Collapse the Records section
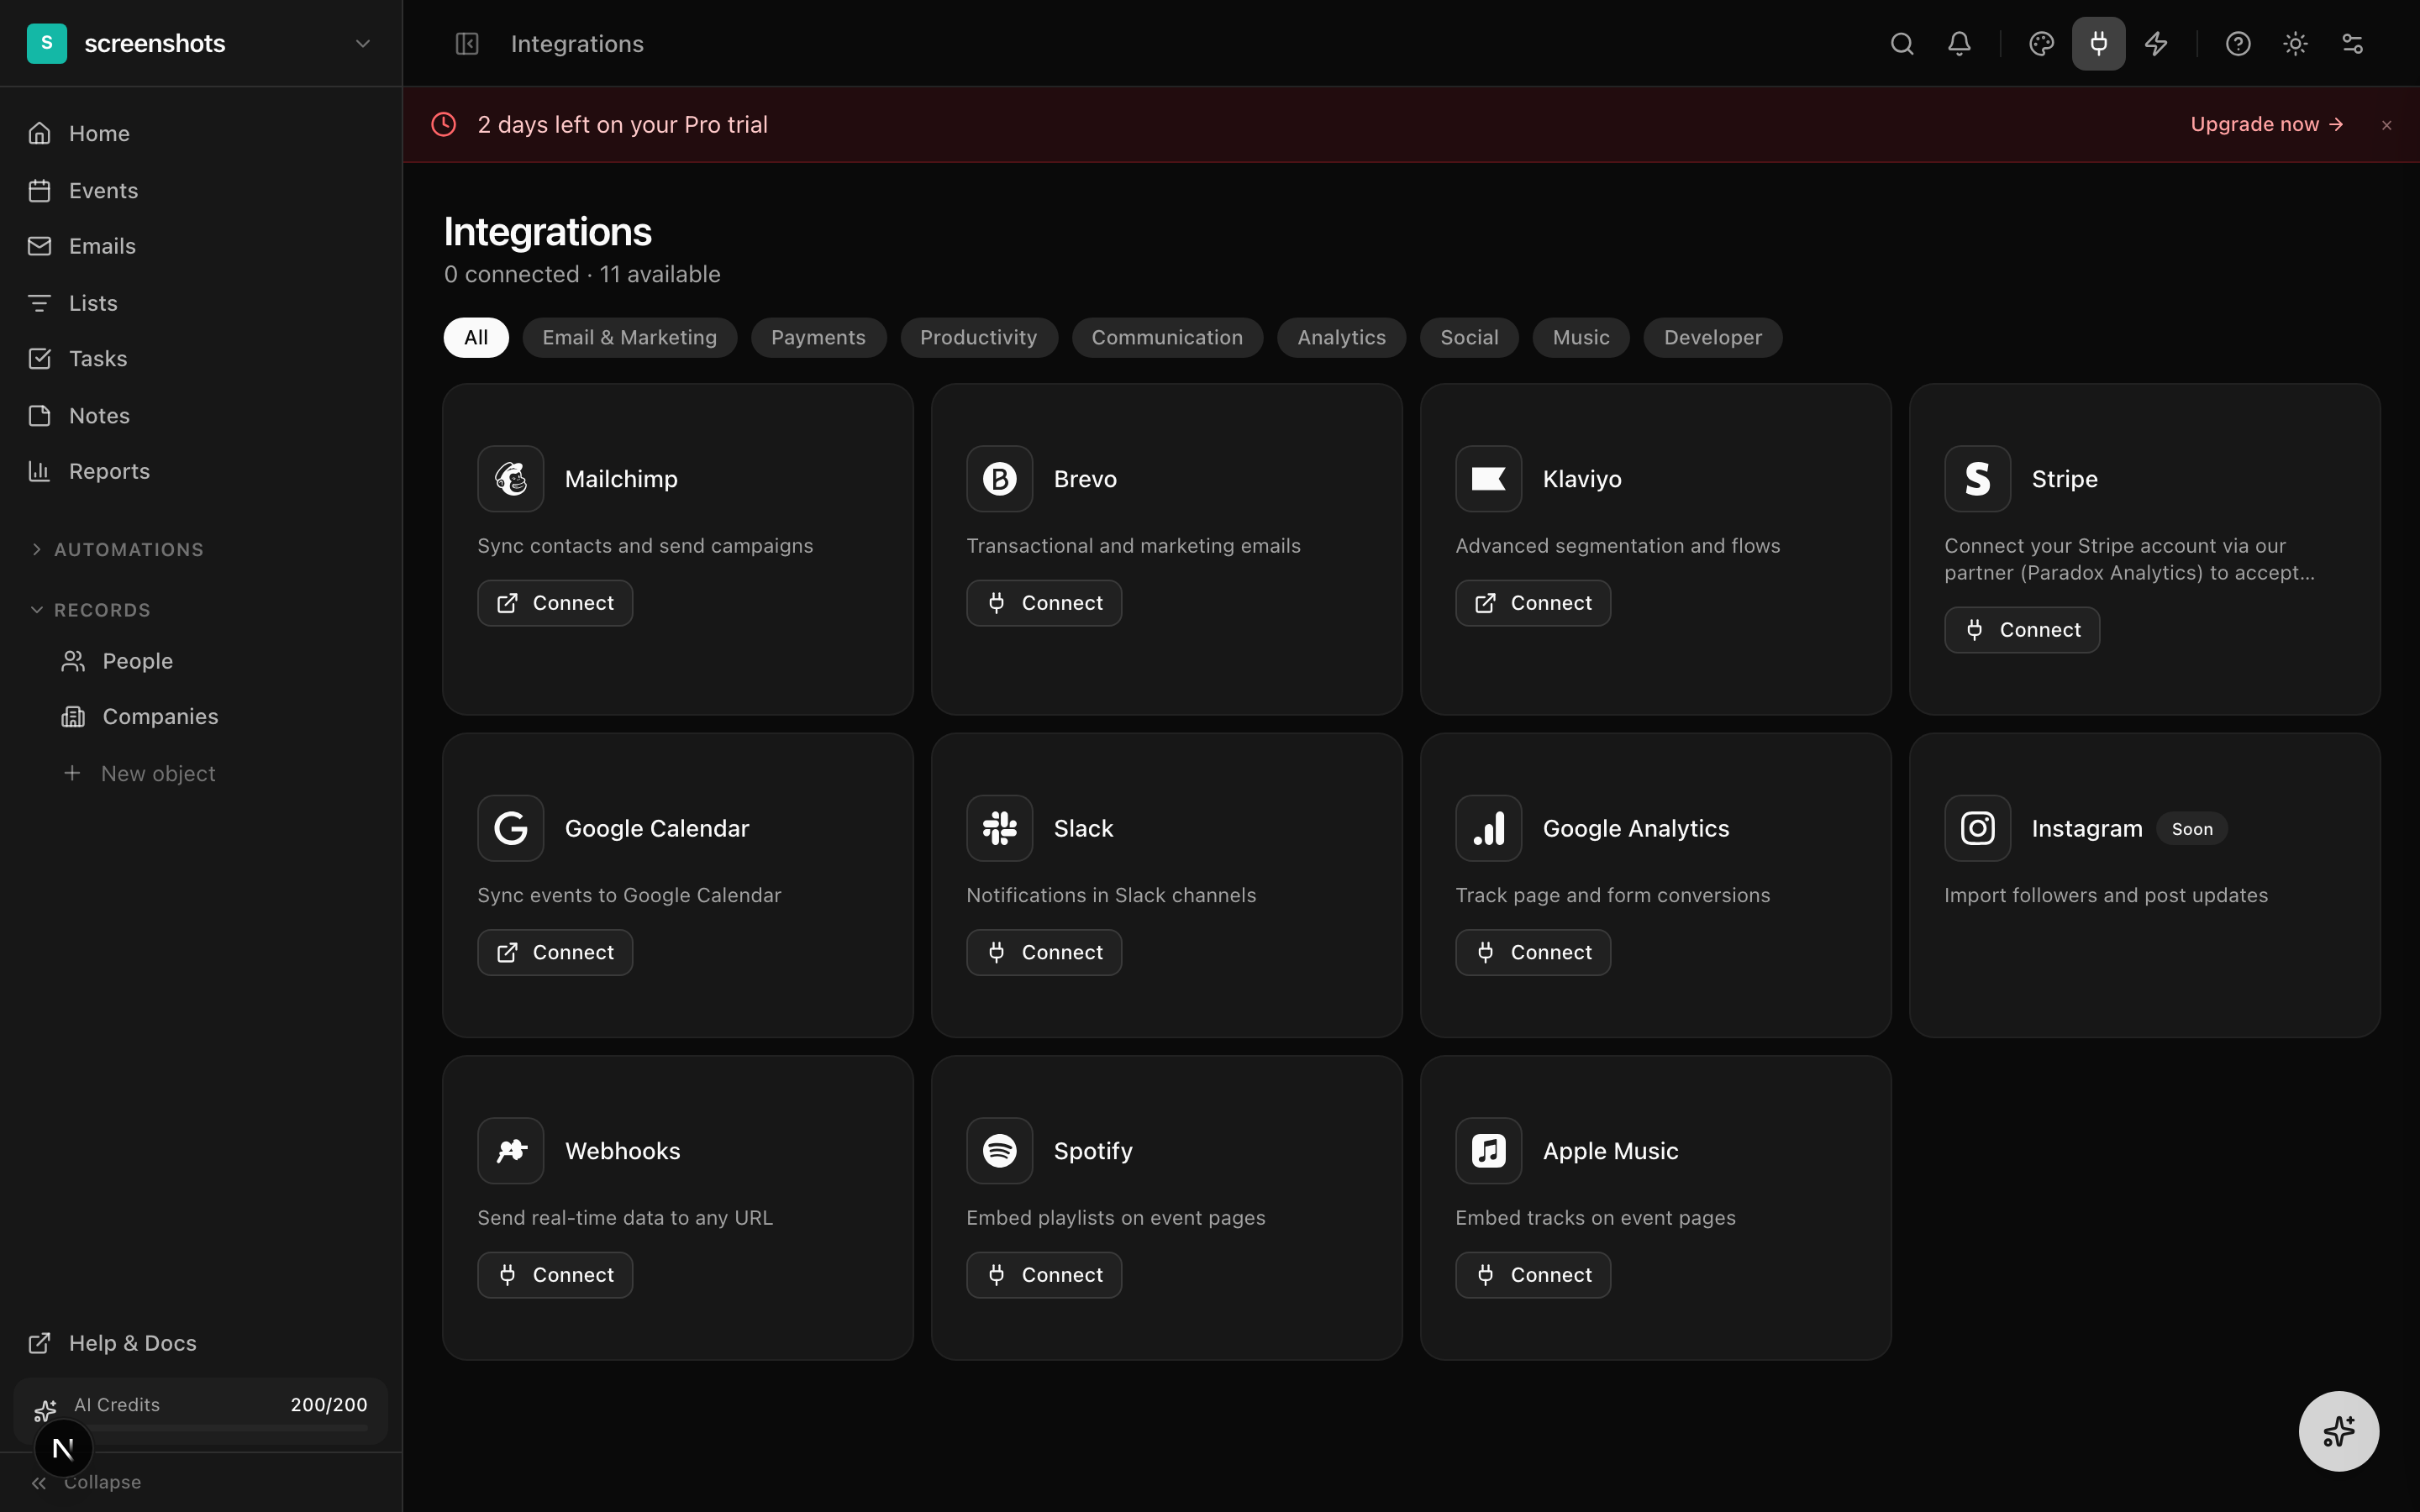 coord(91,610)
